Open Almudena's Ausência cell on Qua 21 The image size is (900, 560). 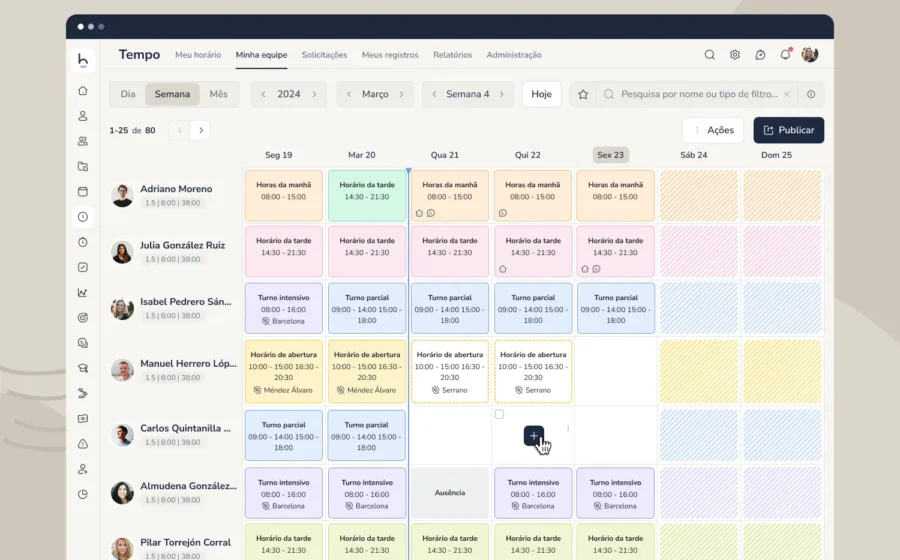(x=450, y=493)
